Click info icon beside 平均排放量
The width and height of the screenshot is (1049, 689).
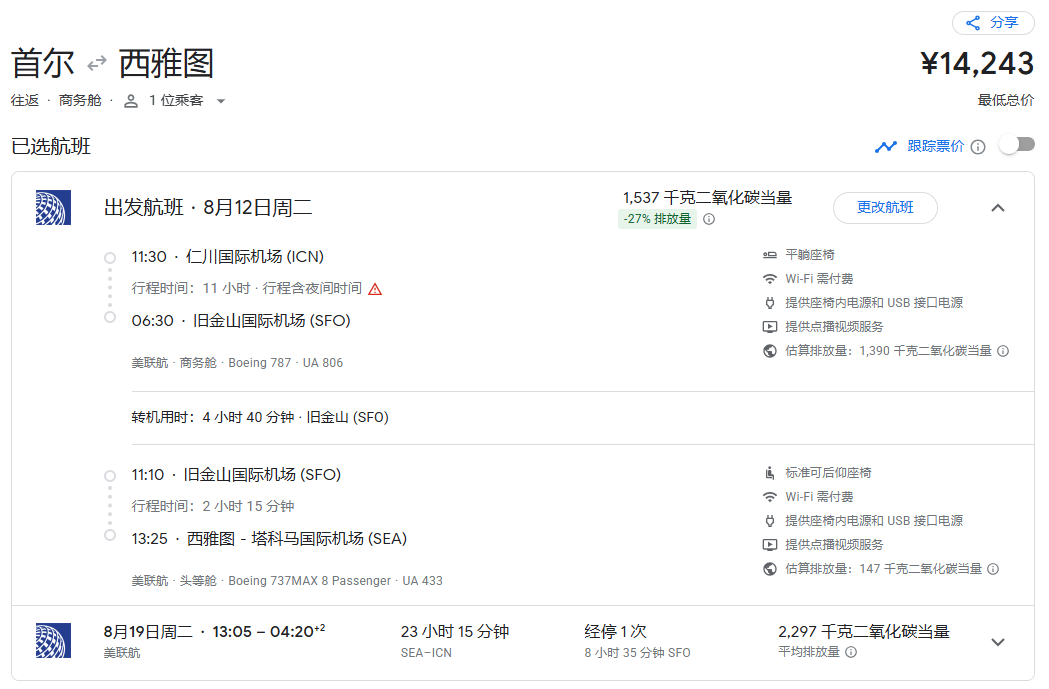click(x=851, y=652)
